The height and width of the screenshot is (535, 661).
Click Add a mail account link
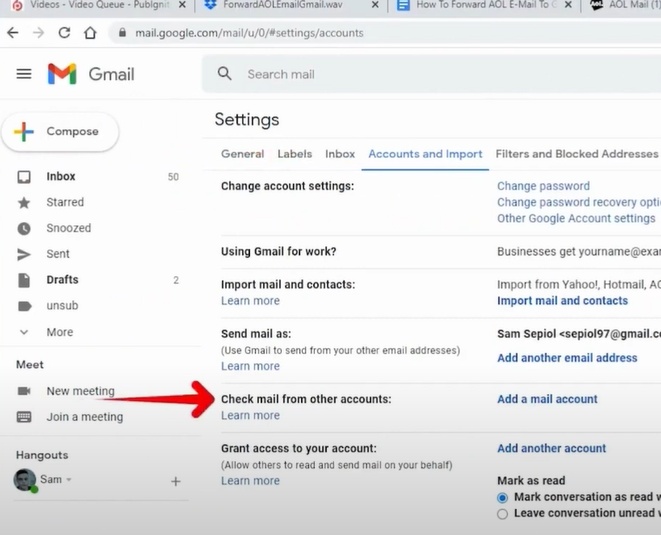pos(547,399)
